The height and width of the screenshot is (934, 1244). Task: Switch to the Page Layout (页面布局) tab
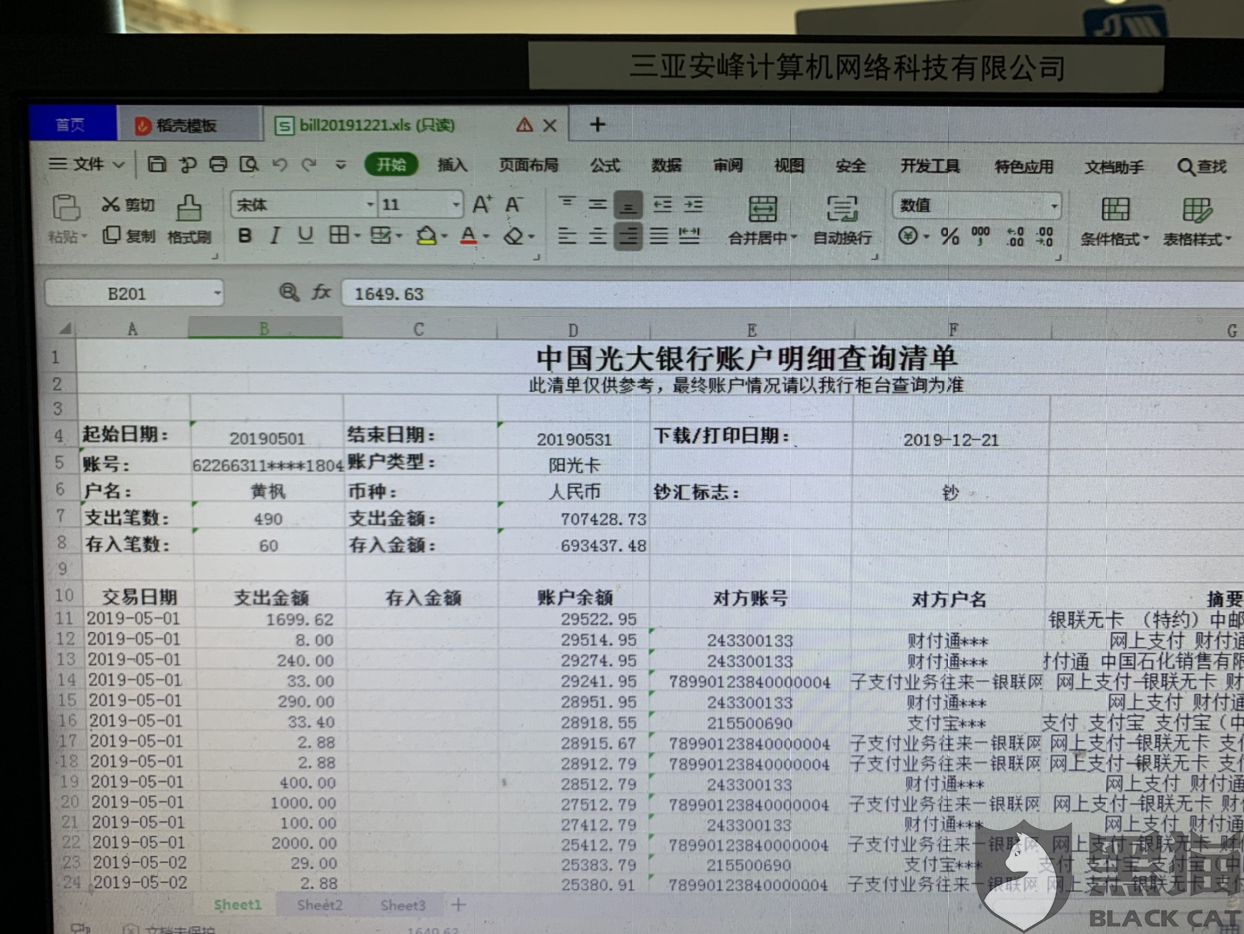528,165
